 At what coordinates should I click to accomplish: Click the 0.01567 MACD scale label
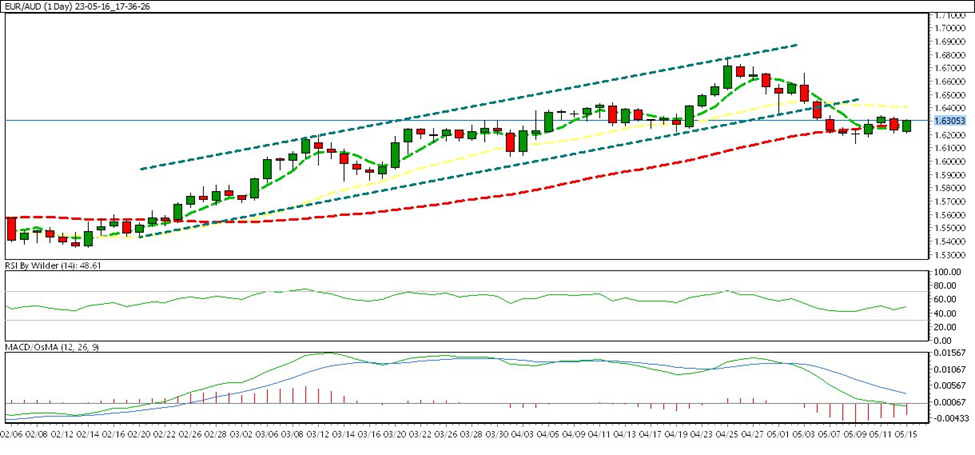[950, 353]
